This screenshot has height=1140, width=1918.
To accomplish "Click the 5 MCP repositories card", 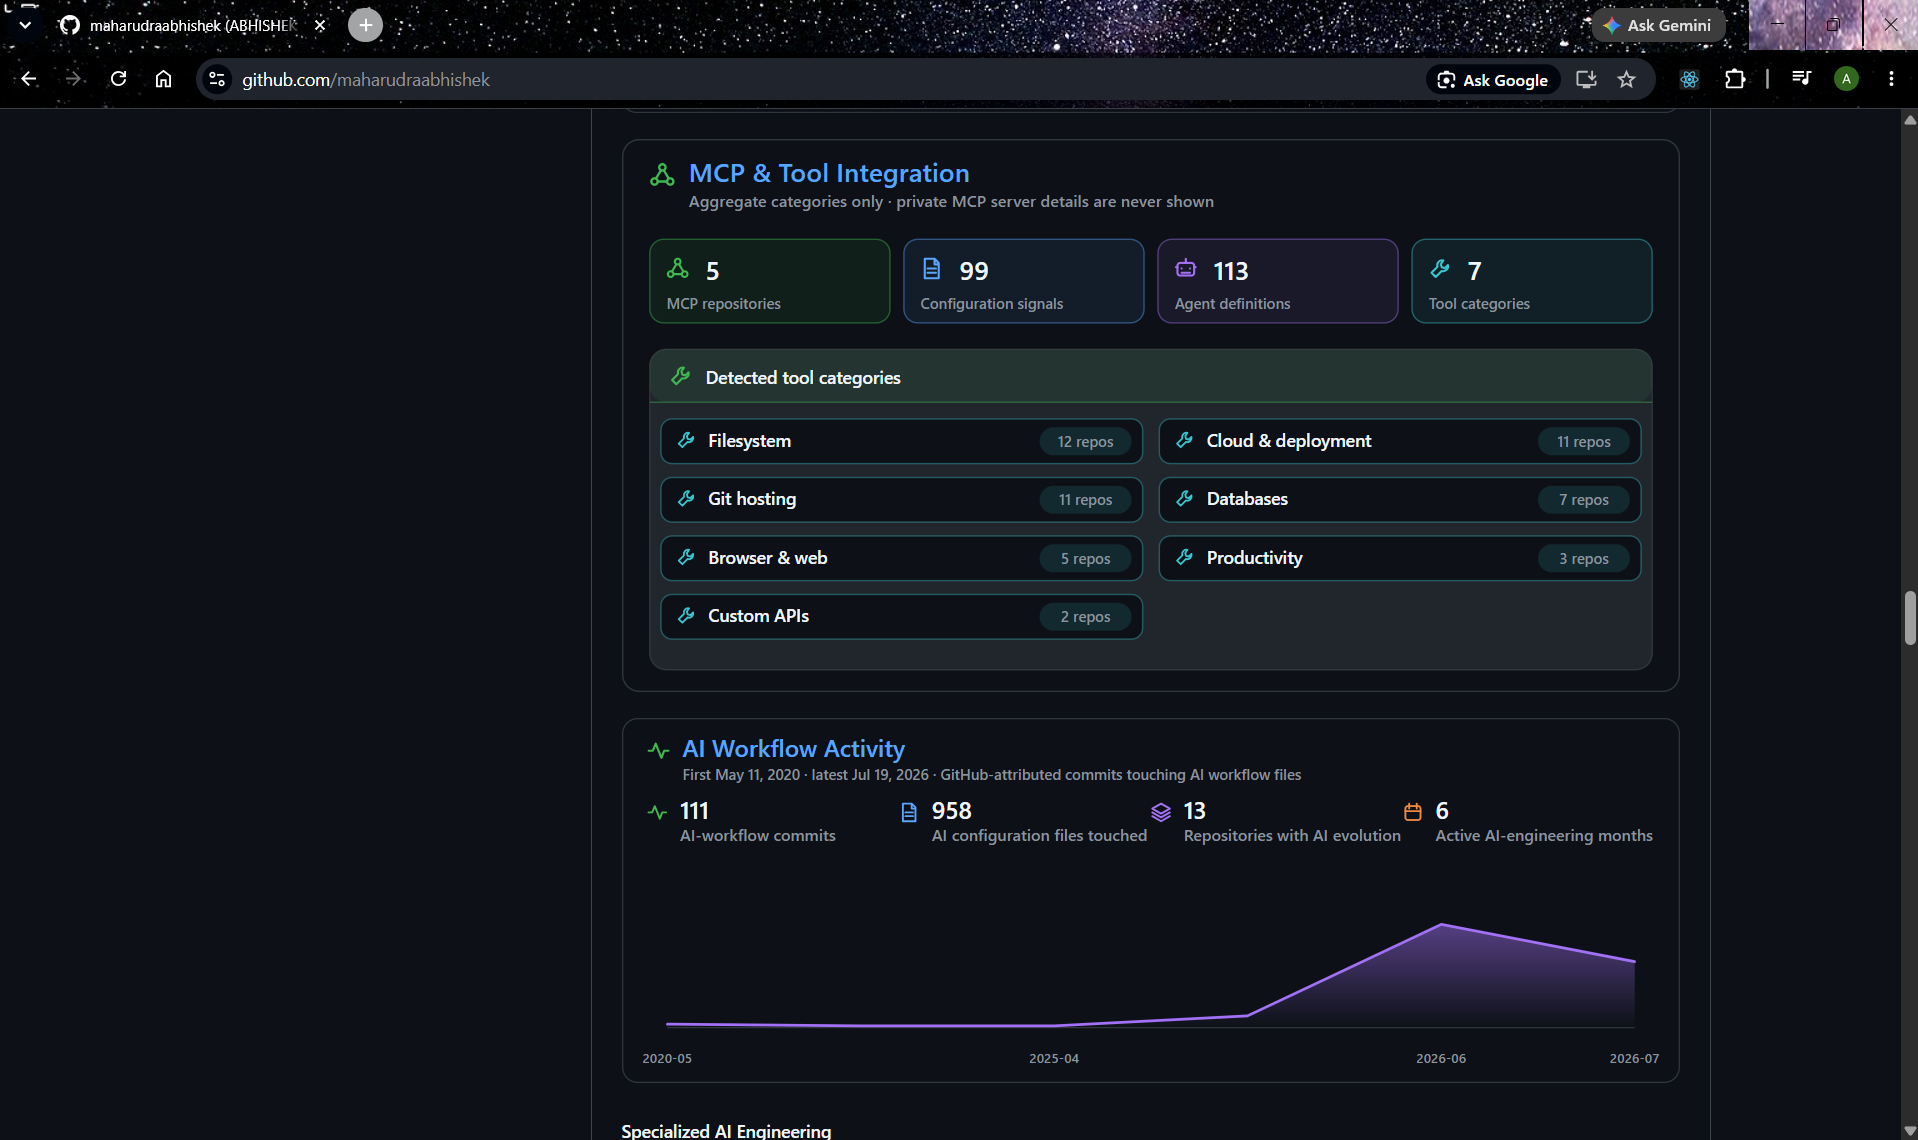I will [769, 281].
